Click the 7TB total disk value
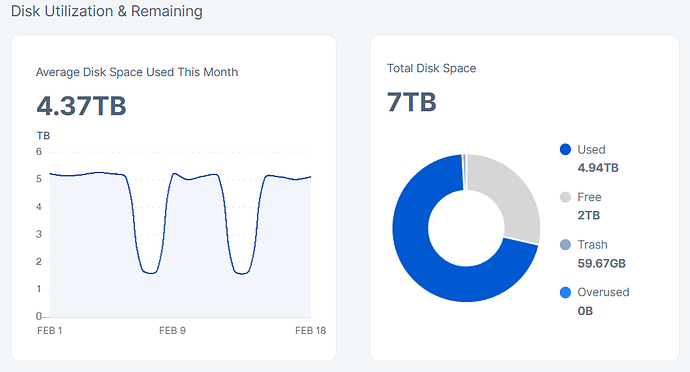Image resolution: width=690 pixels, height=372 pixels. [x=411, y=102]
